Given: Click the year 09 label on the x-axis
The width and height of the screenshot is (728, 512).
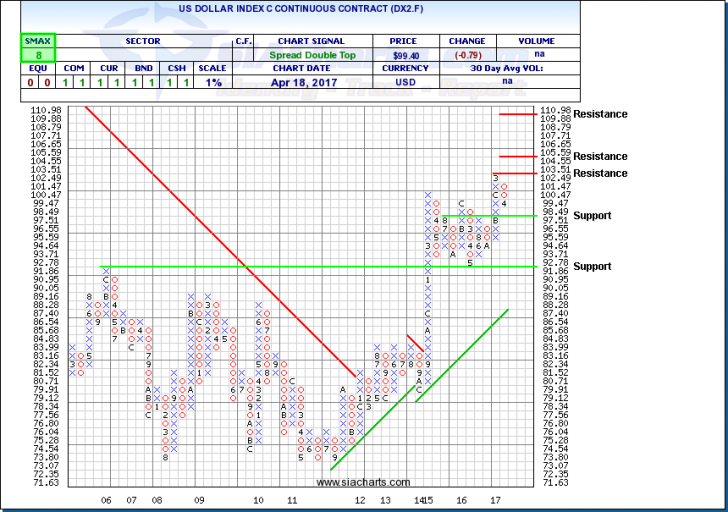Looking at the screenshot, I should [x=199, y=498].
